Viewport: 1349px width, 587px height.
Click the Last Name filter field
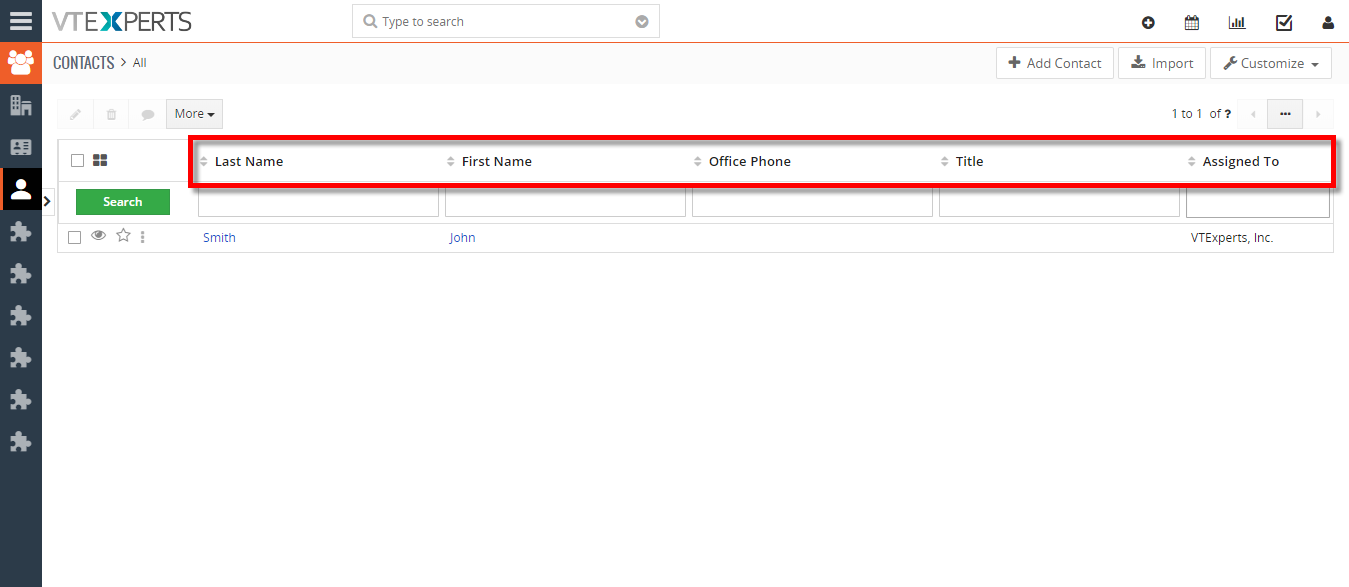(318, 202)
